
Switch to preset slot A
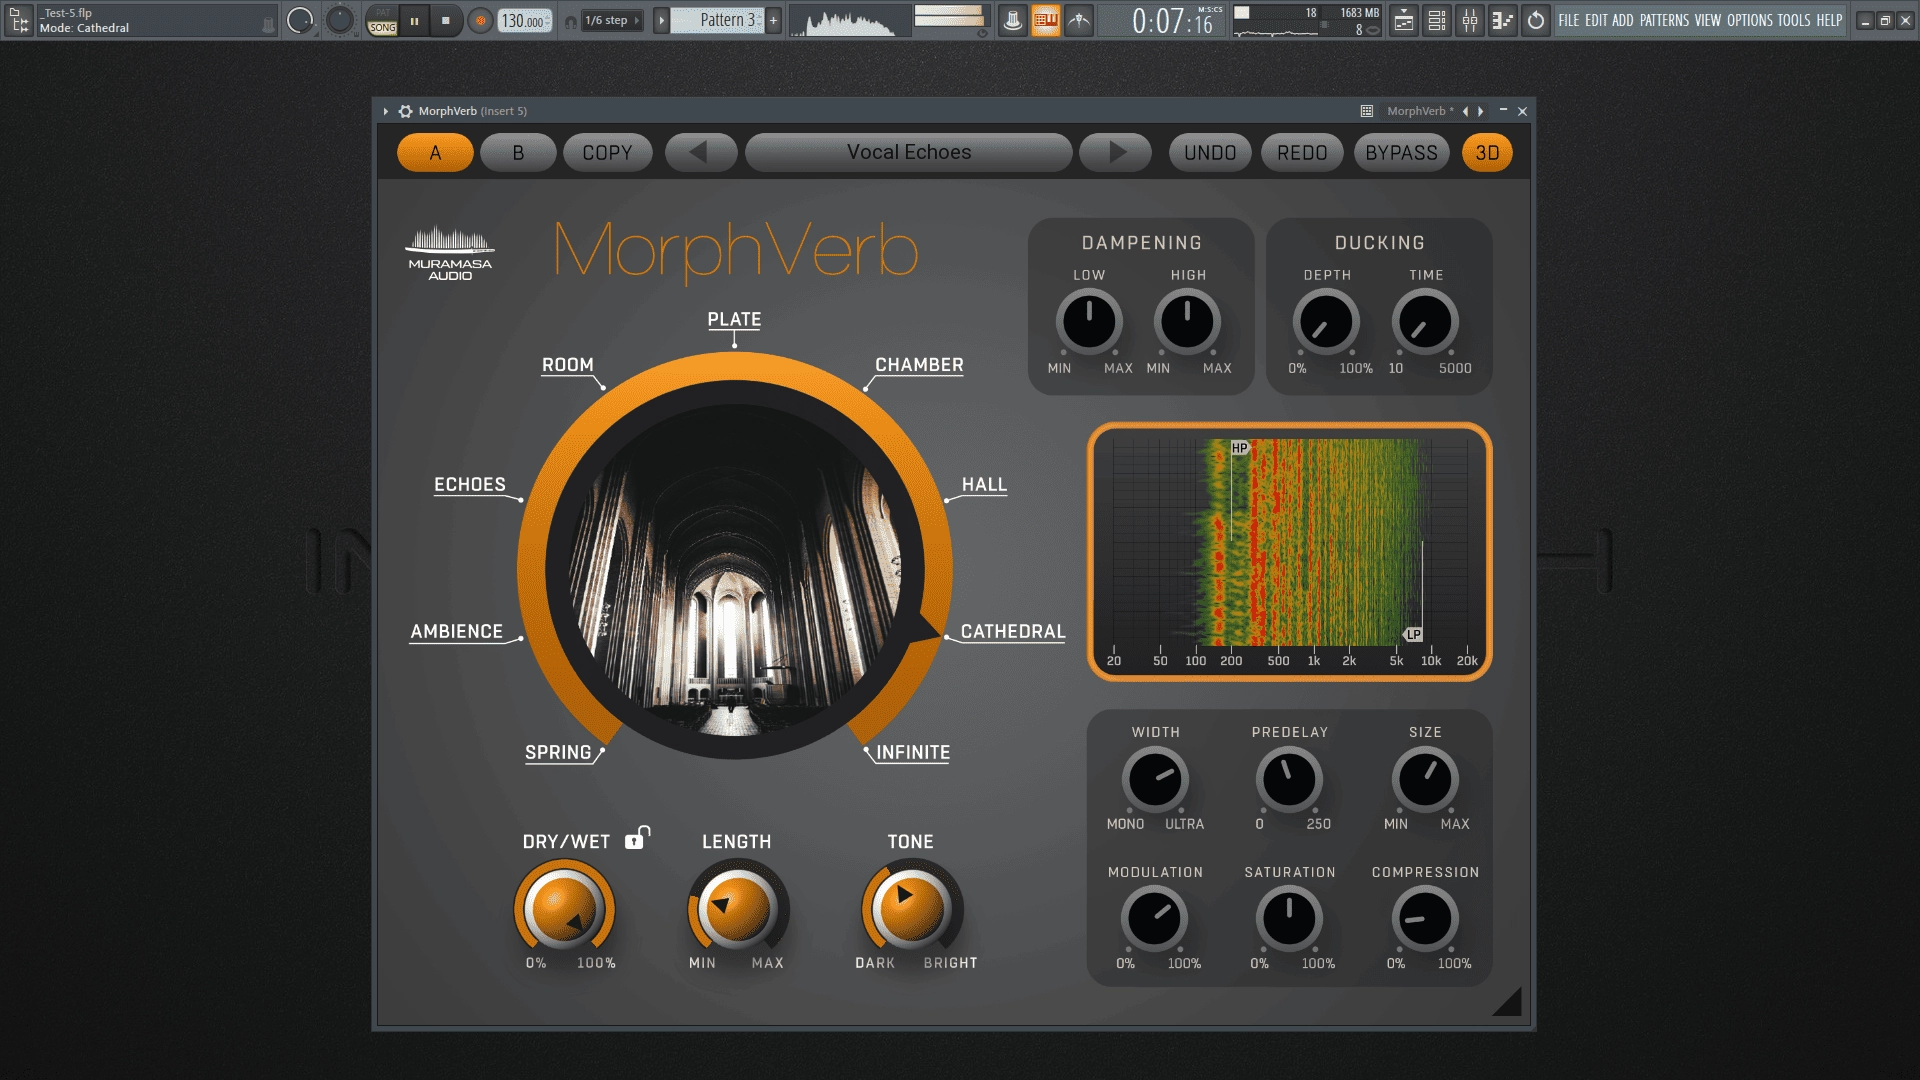click(x=435, y=152)
